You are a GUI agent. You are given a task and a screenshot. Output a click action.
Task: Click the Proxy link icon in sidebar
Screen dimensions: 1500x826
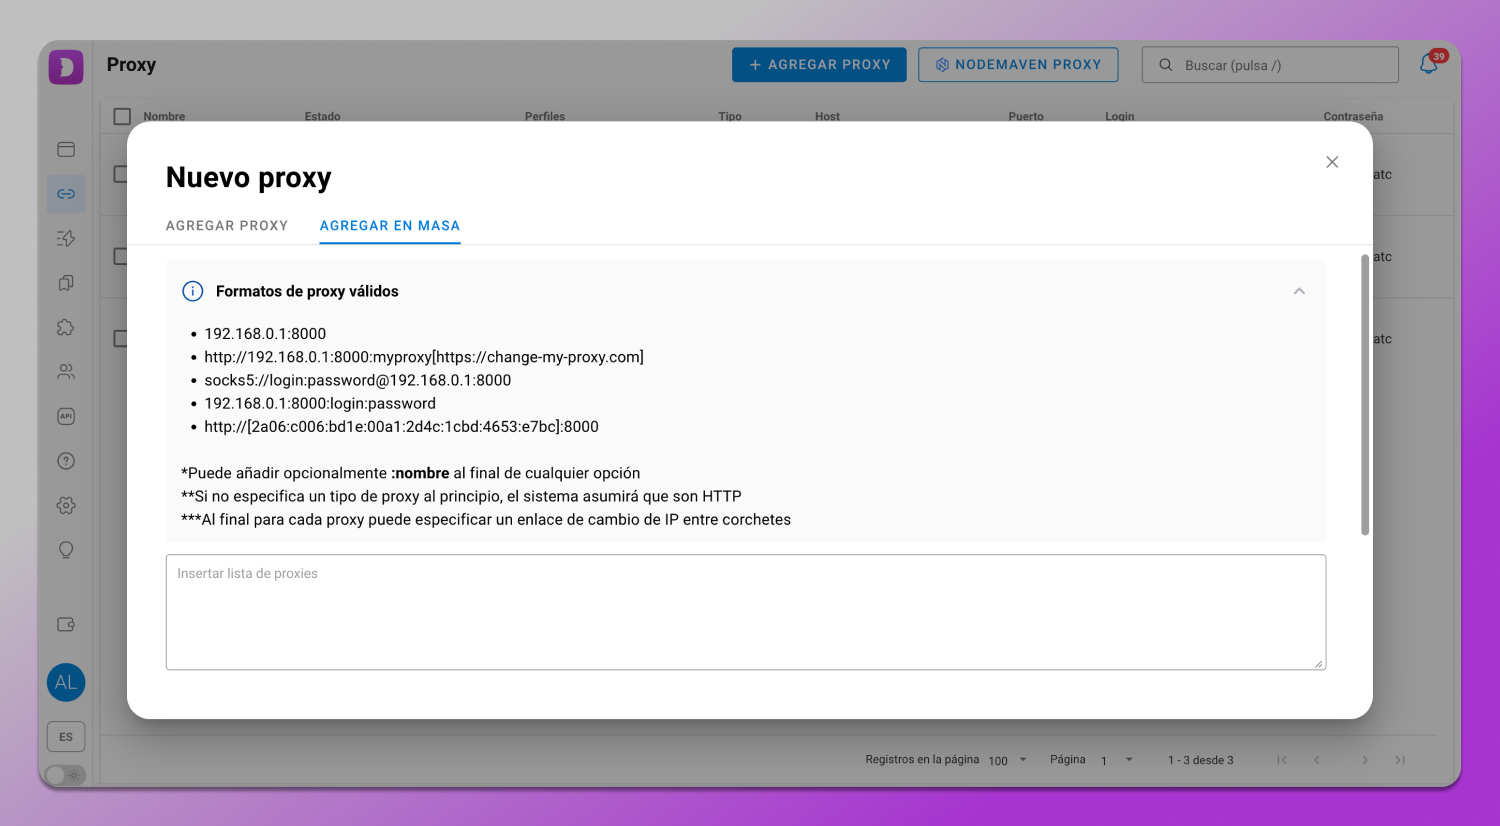[66, 194]
